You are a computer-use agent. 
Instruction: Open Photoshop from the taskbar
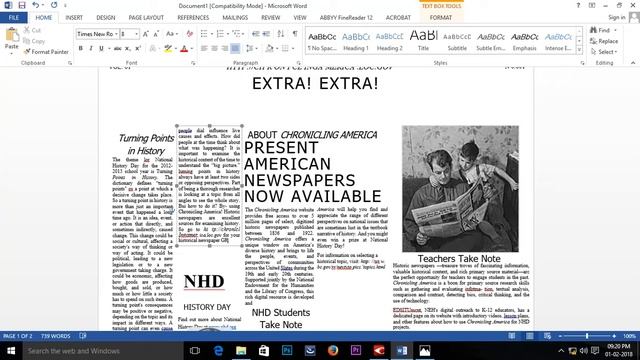[x=287, y=351]
